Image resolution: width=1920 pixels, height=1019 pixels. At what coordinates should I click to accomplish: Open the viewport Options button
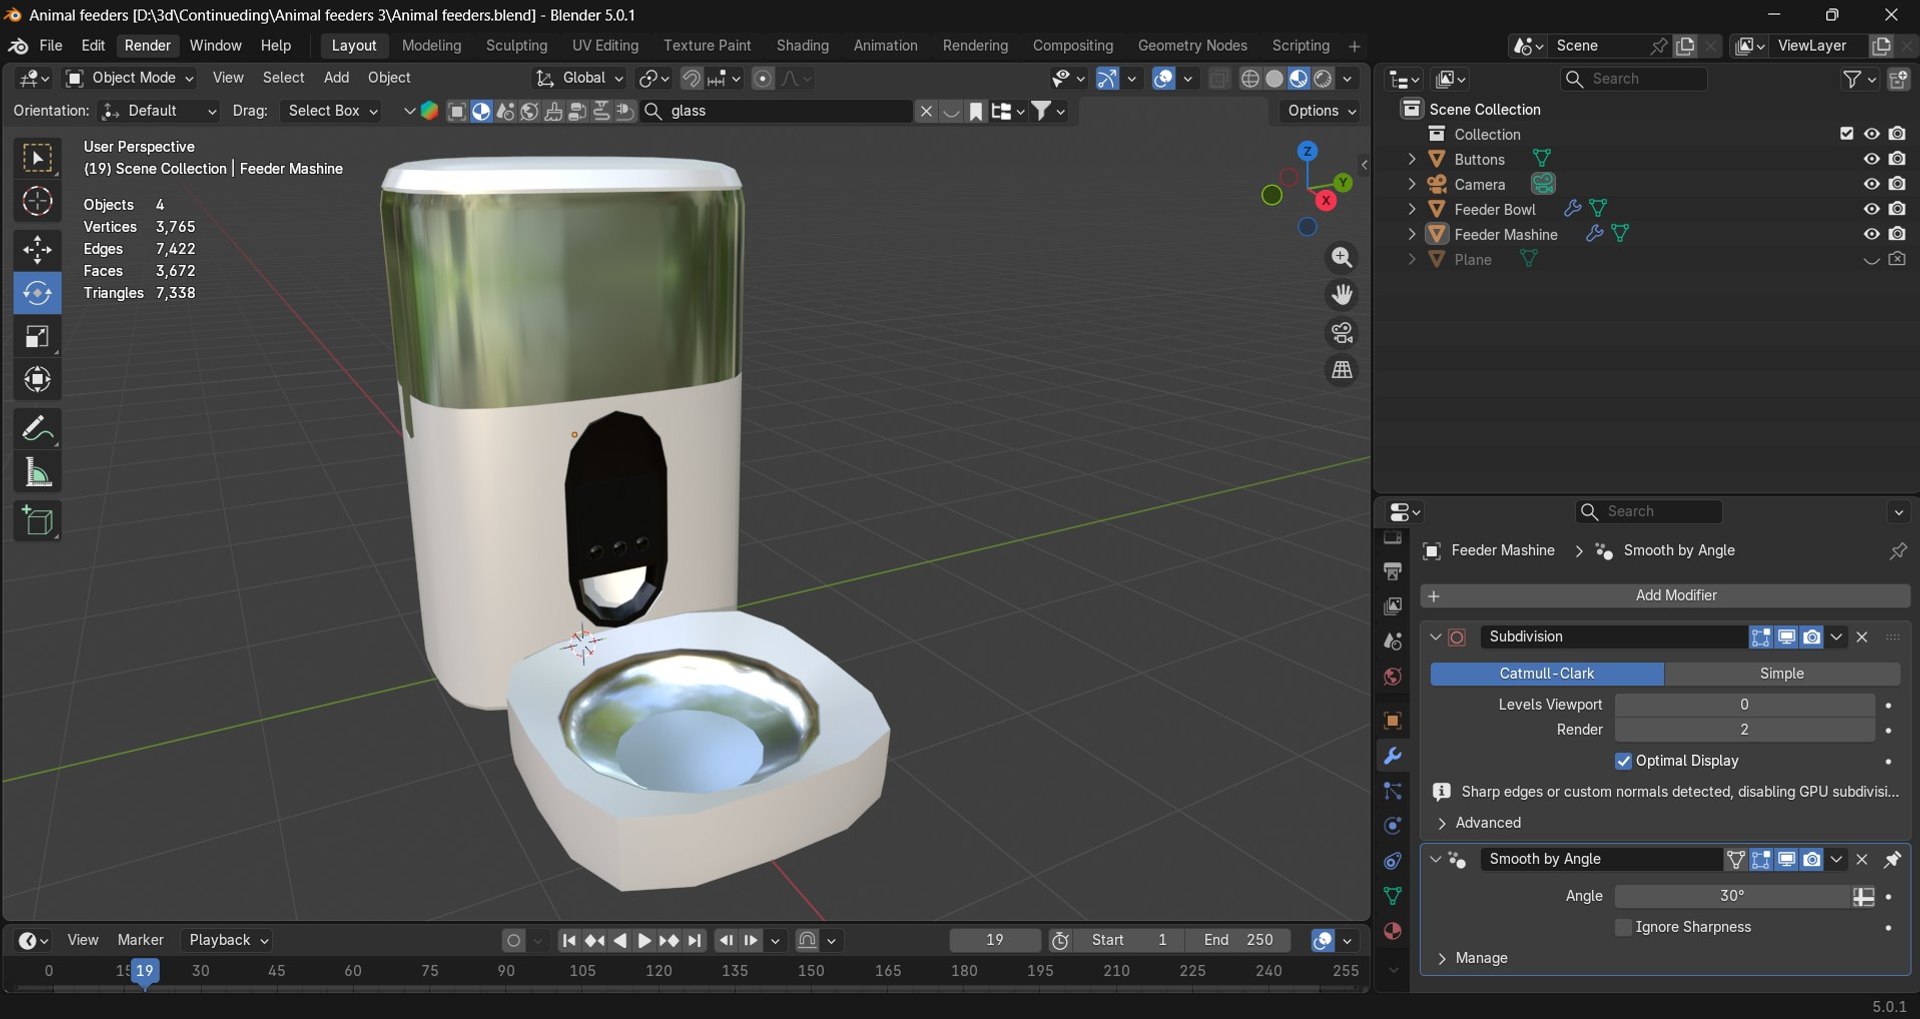[x=1320, y=111]
